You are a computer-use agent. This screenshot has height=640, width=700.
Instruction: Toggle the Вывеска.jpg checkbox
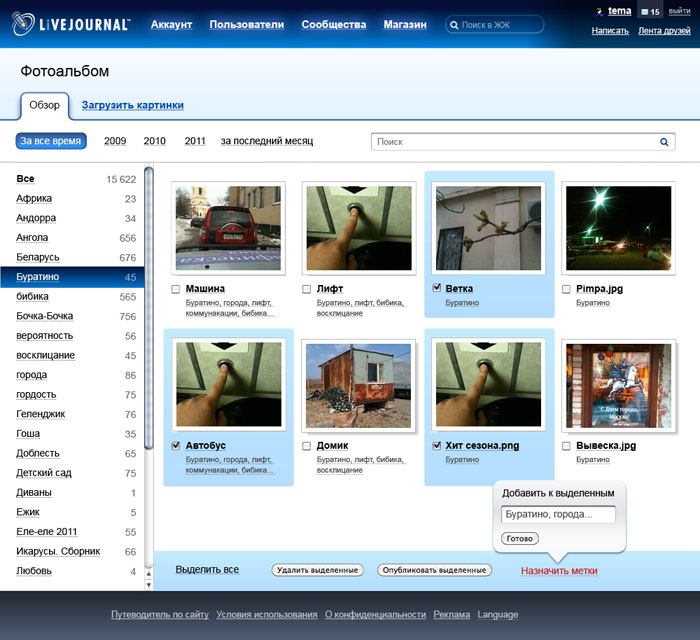click(x=567, y=446)
